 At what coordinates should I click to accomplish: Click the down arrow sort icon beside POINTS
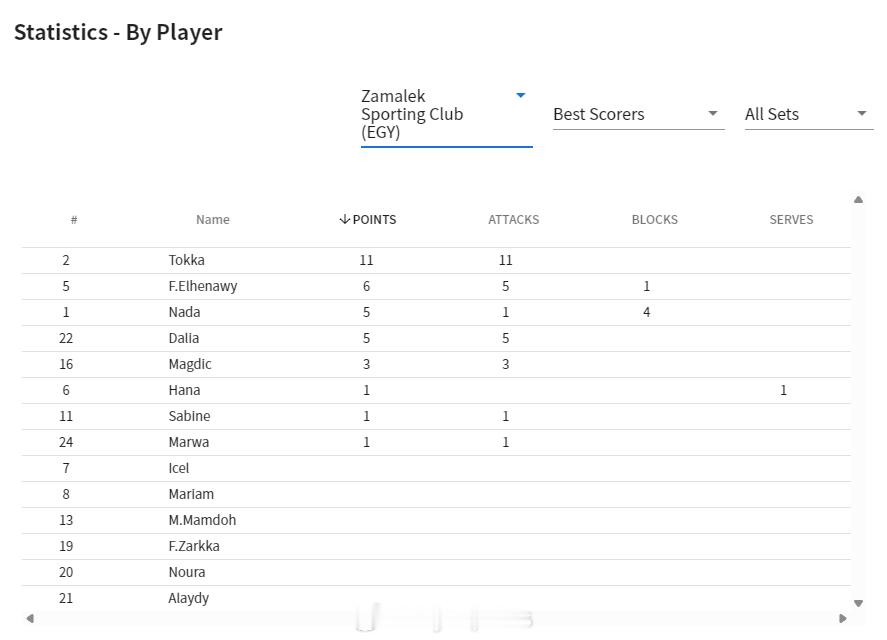click(x=345, y=220)
